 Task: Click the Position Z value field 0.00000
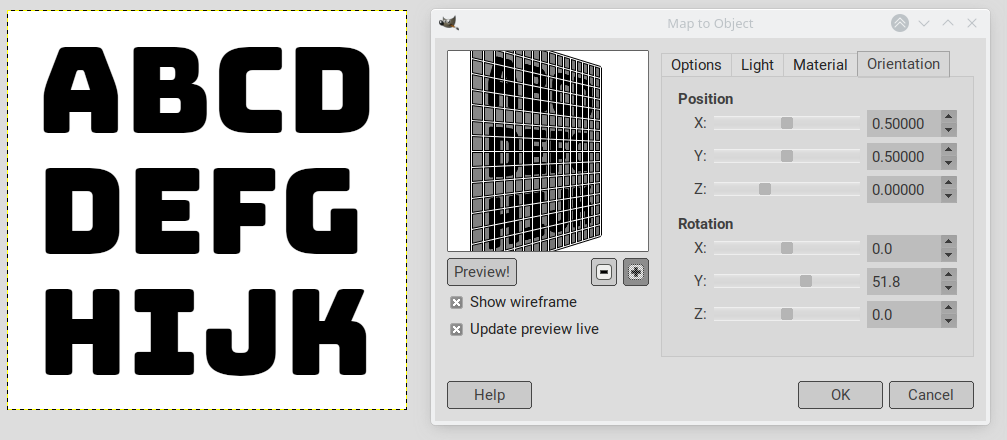coord(904,189)
